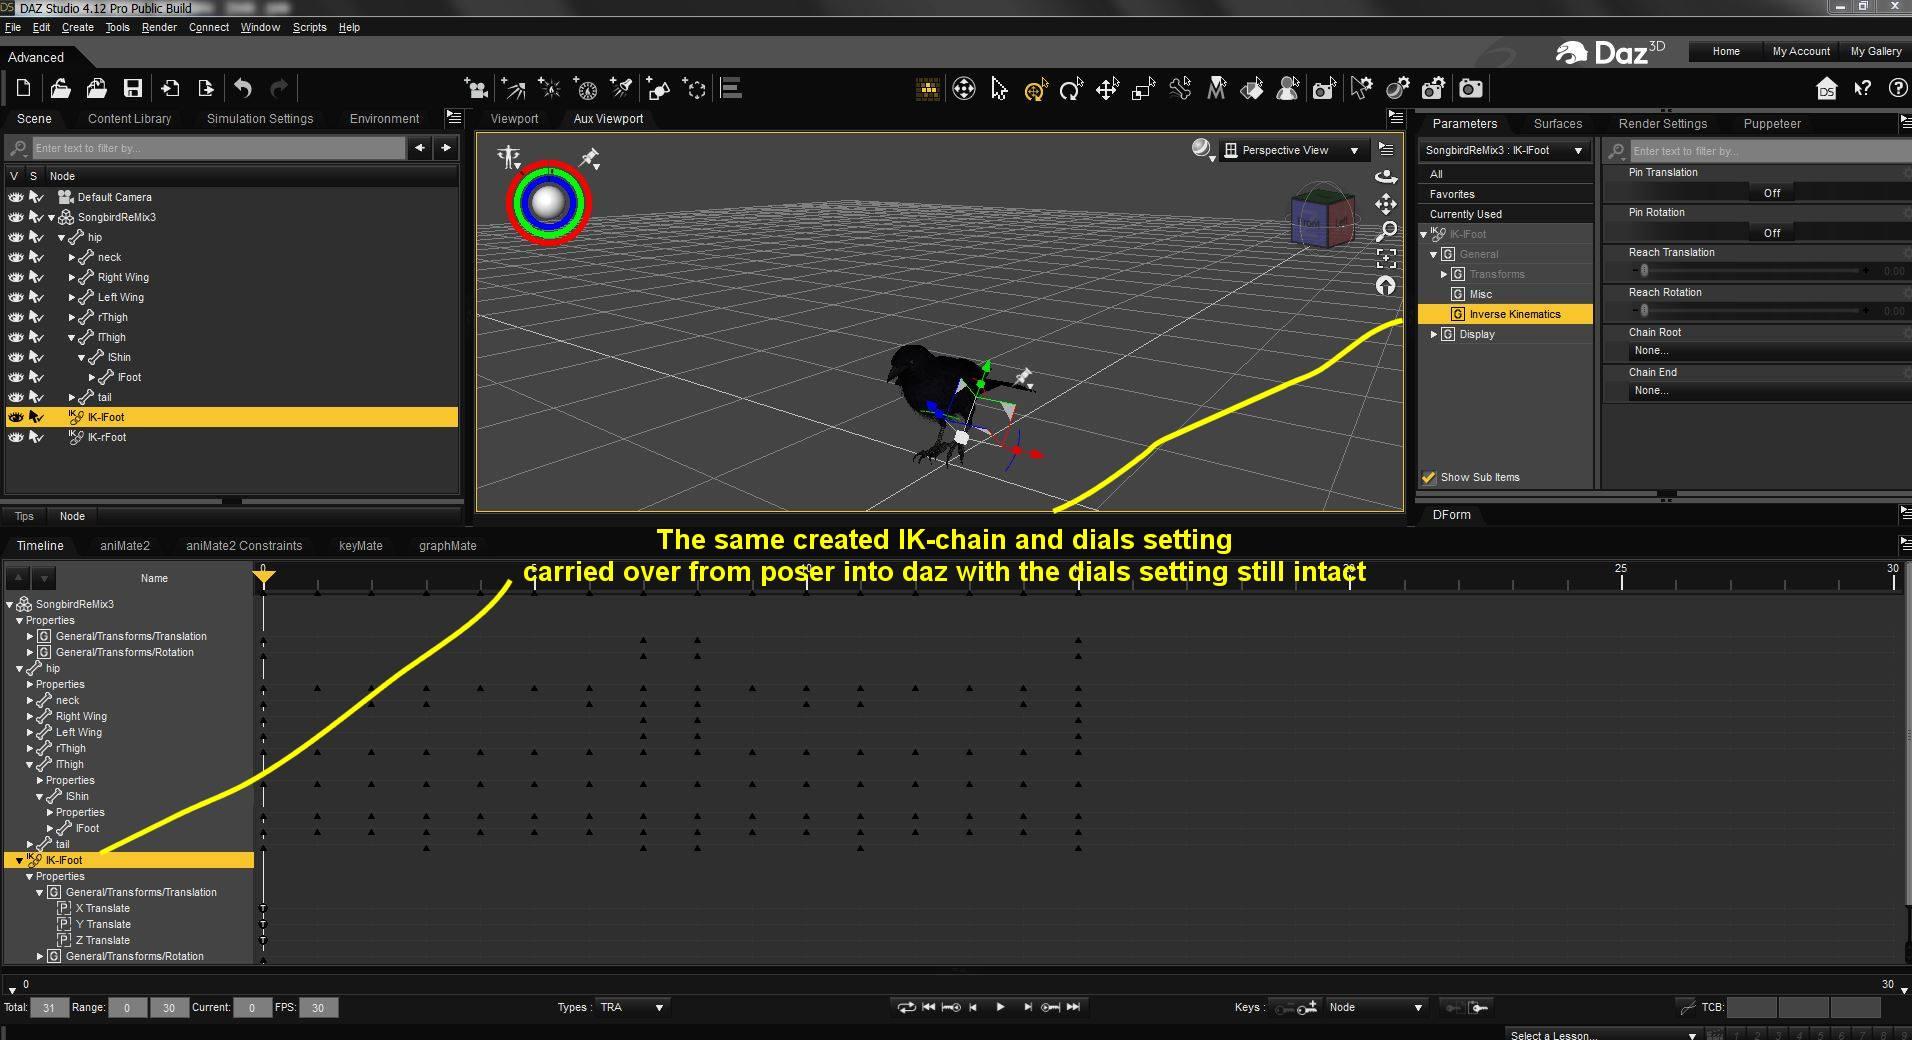Image resolution: width=1912 pixels, height=1040 pixels.
Task: Open the Keys Node dropdown in timeline
Action: pyautogui.click(x=1375, y=1007)
